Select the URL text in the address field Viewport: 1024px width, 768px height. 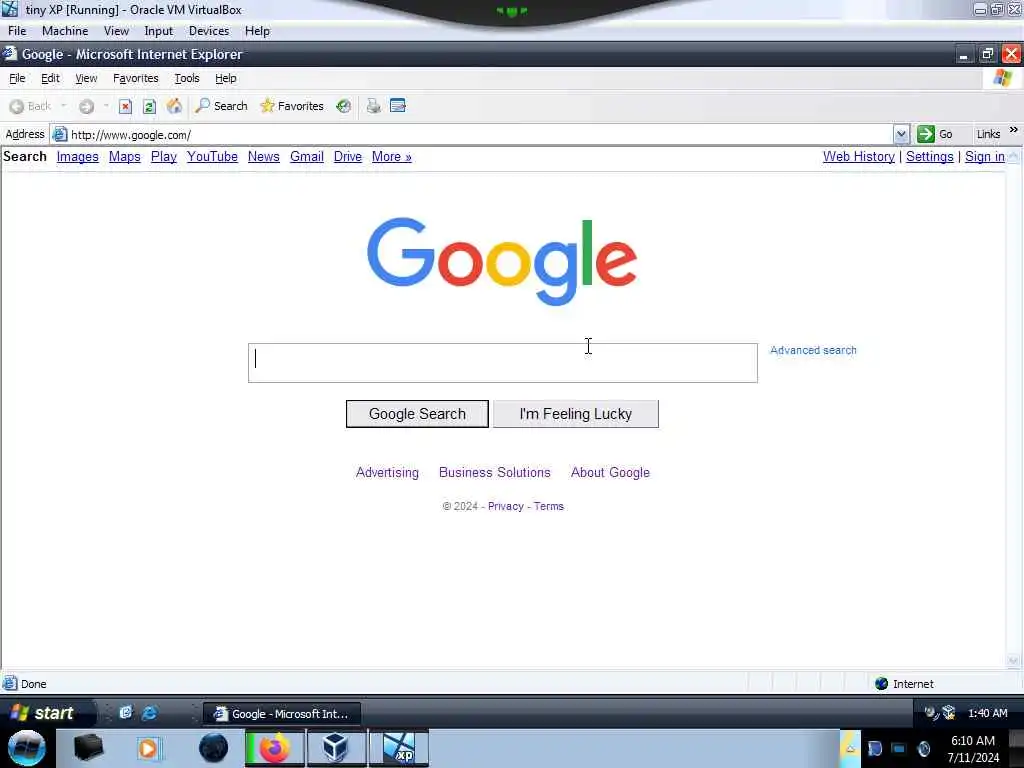(x=131, y=135)
